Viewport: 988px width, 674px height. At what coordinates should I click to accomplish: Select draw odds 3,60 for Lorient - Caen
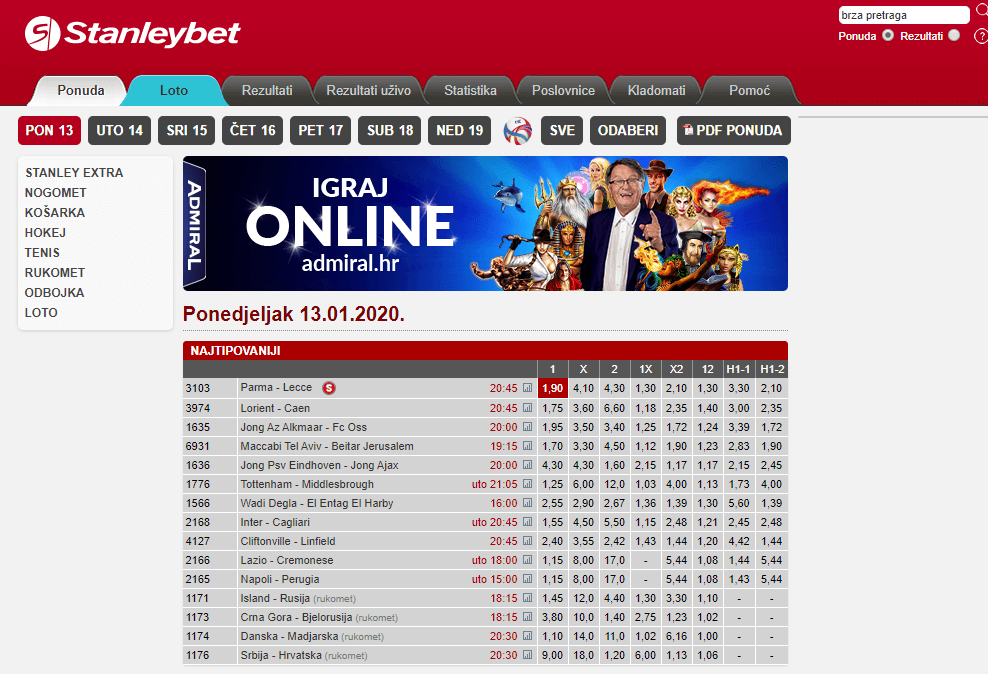(x=583, y=408)
